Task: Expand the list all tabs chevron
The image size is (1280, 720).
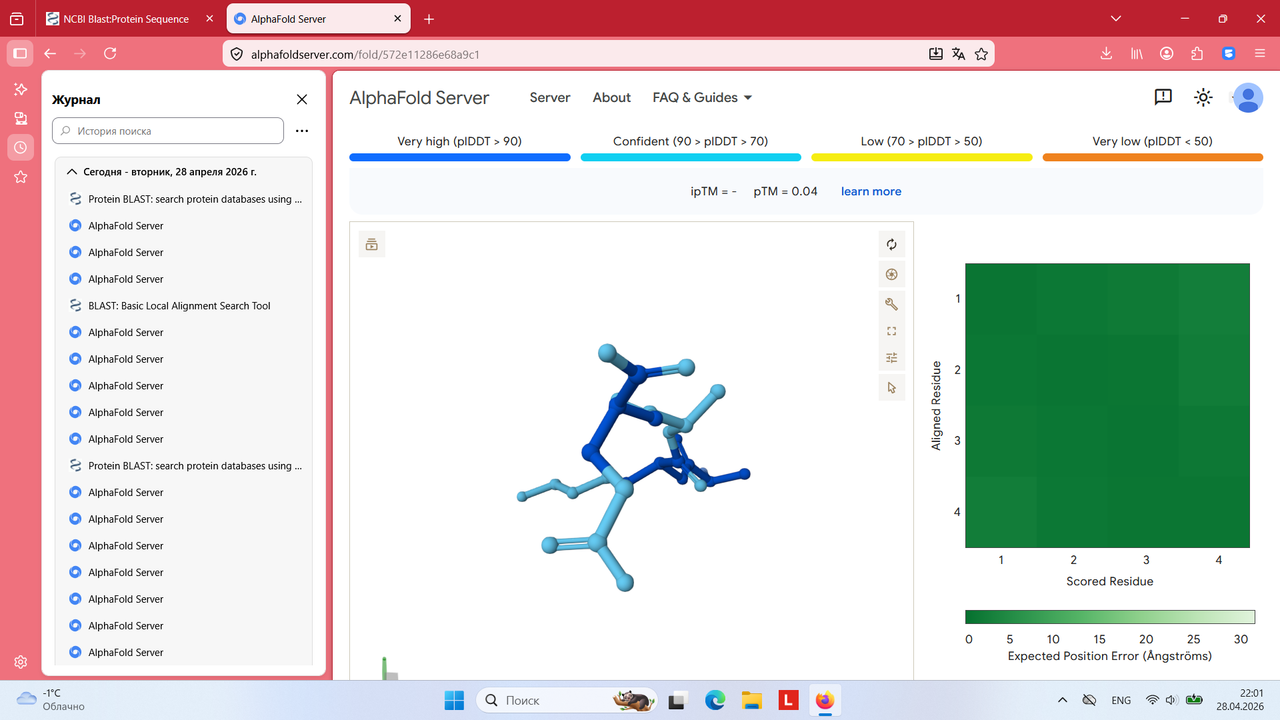Action: 1117,19
